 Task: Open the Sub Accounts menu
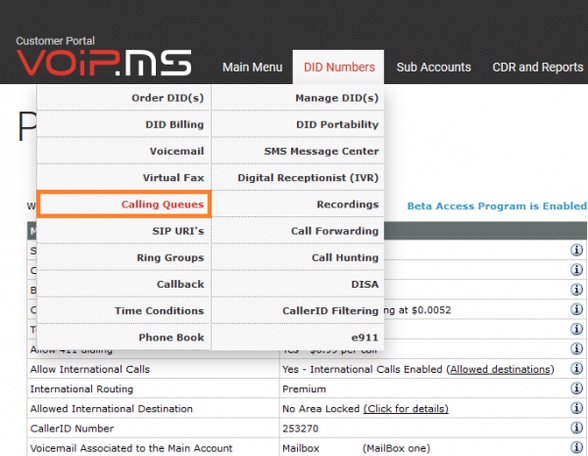pyautogui.click(x=434, y=67)
